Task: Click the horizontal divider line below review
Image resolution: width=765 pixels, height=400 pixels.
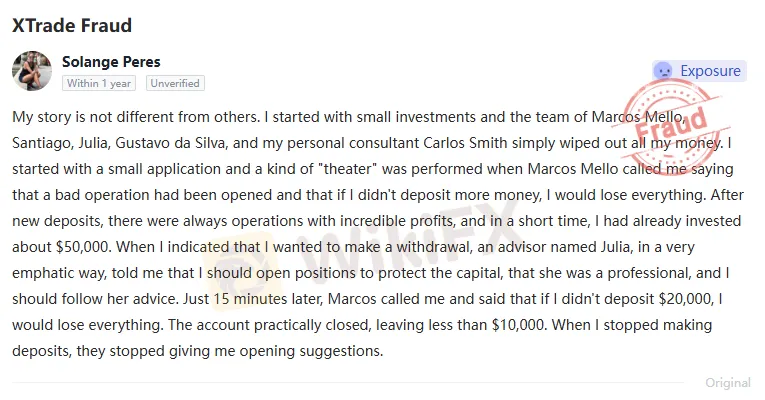Action: pos(347,383)
